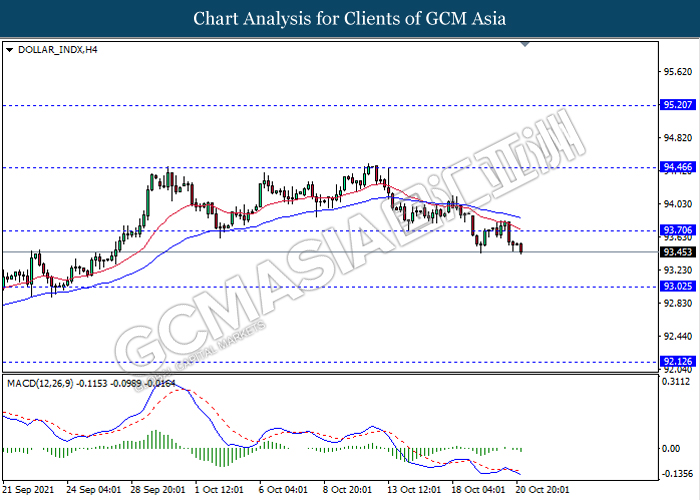The width and height of the screenshot is (700, 500).
Task: Click the 94.820 price axis value
Action: pyautogui.click(x=677, y=138)
